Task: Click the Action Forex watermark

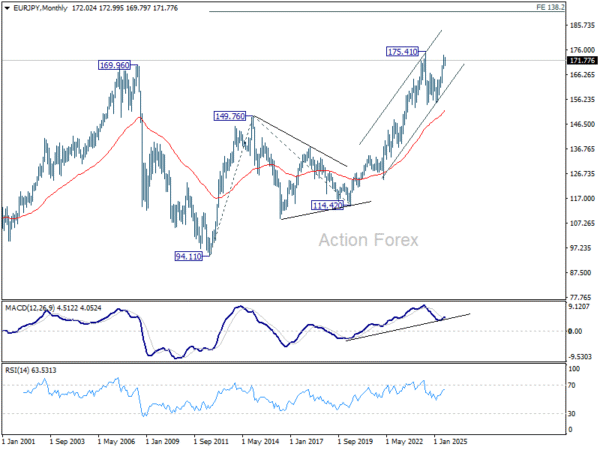Action: click(368, 240)
